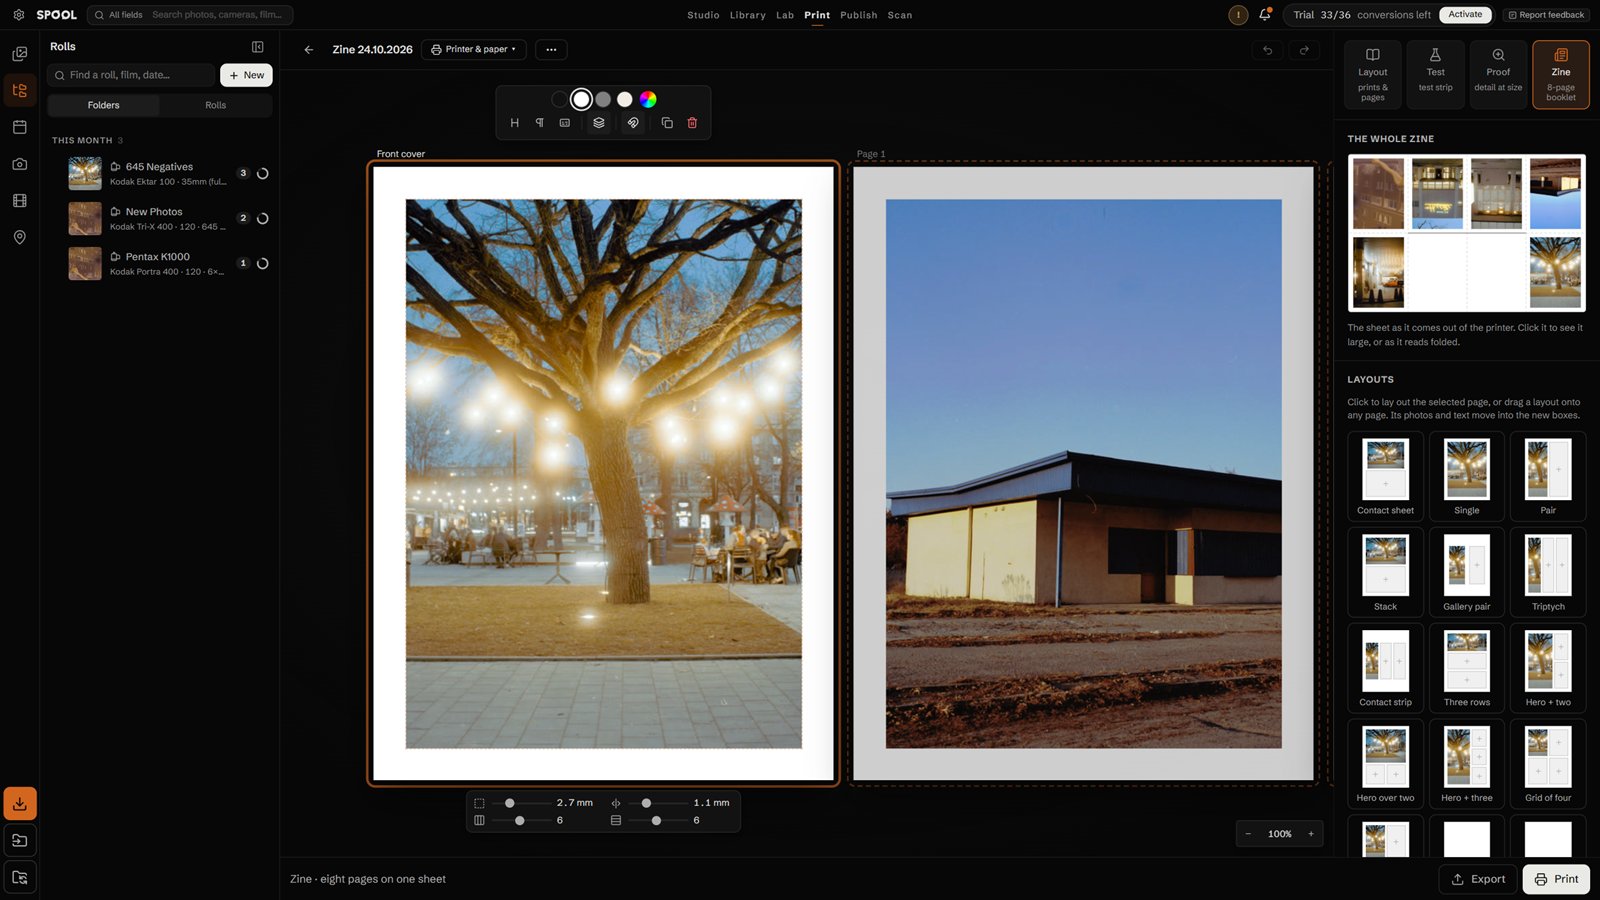Image resolution: width=1600 pixels, height=900 pixels.
Task: Add a heading text block
Action: [515, 123]
